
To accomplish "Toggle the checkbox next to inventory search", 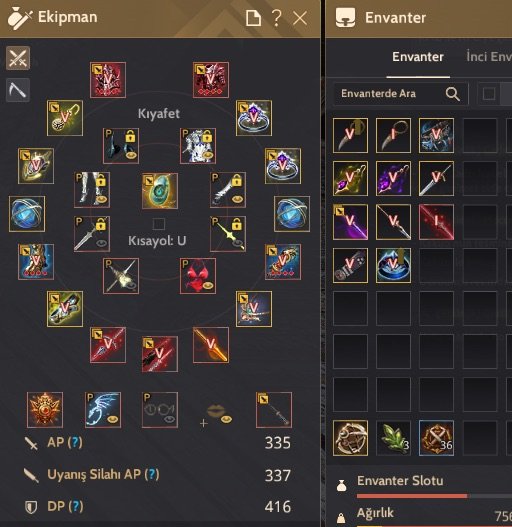I will 489,94.
